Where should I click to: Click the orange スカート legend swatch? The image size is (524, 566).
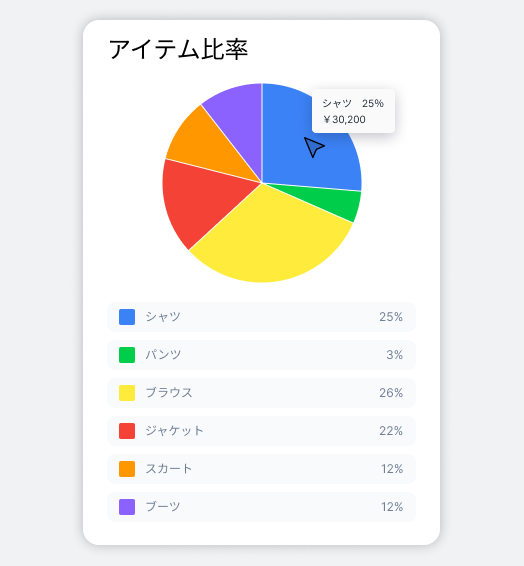click(x=127, y=469)
